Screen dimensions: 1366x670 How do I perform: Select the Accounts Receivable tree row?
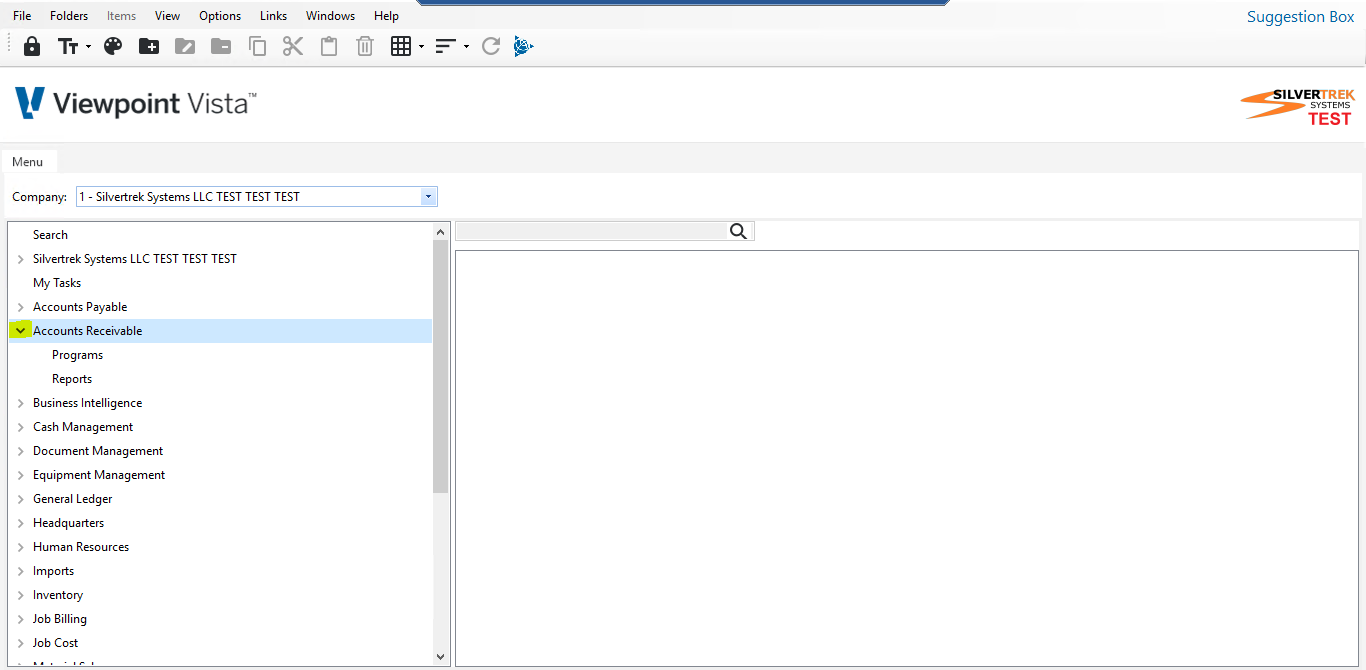point(220,331)
